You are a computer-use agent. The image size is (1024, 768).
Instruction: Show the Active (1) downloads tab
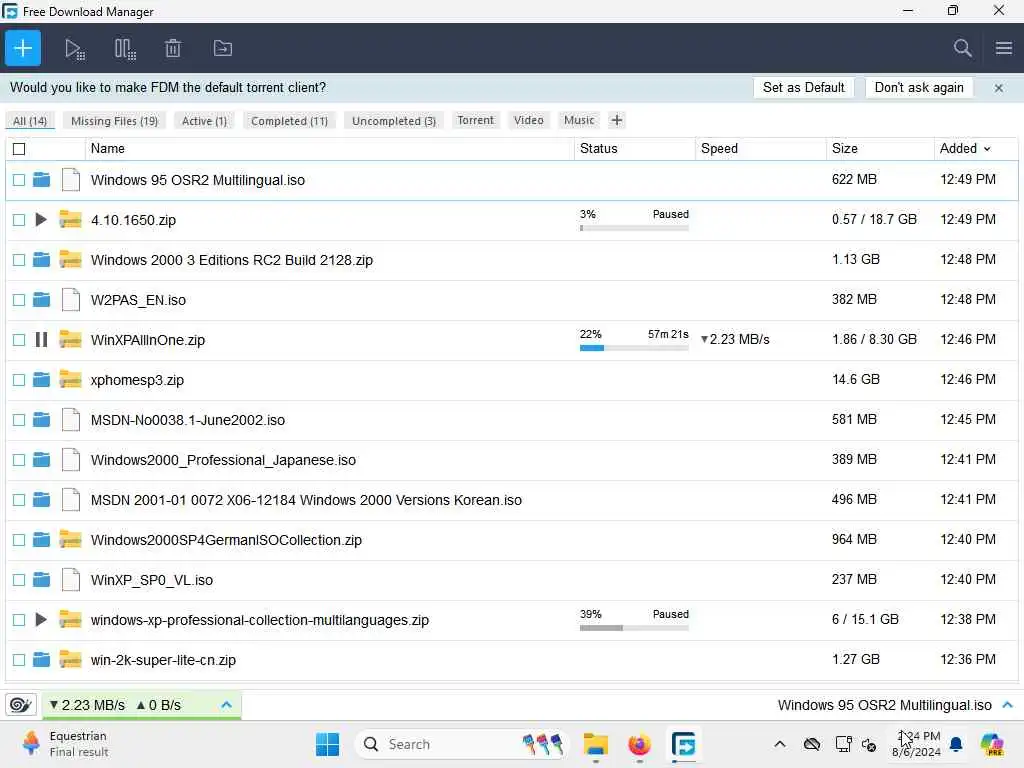point(204,121)
